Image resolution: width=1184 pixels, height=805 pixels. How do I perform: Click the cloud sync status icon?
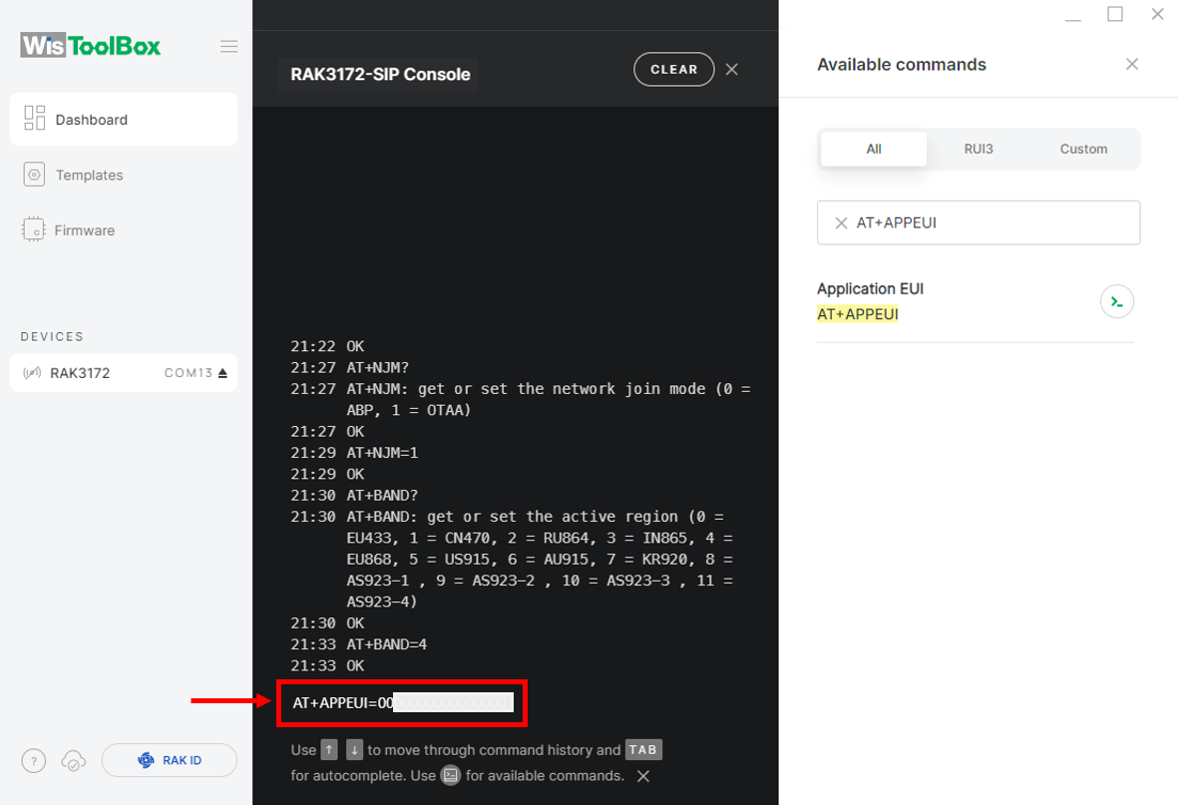point(73,760)
